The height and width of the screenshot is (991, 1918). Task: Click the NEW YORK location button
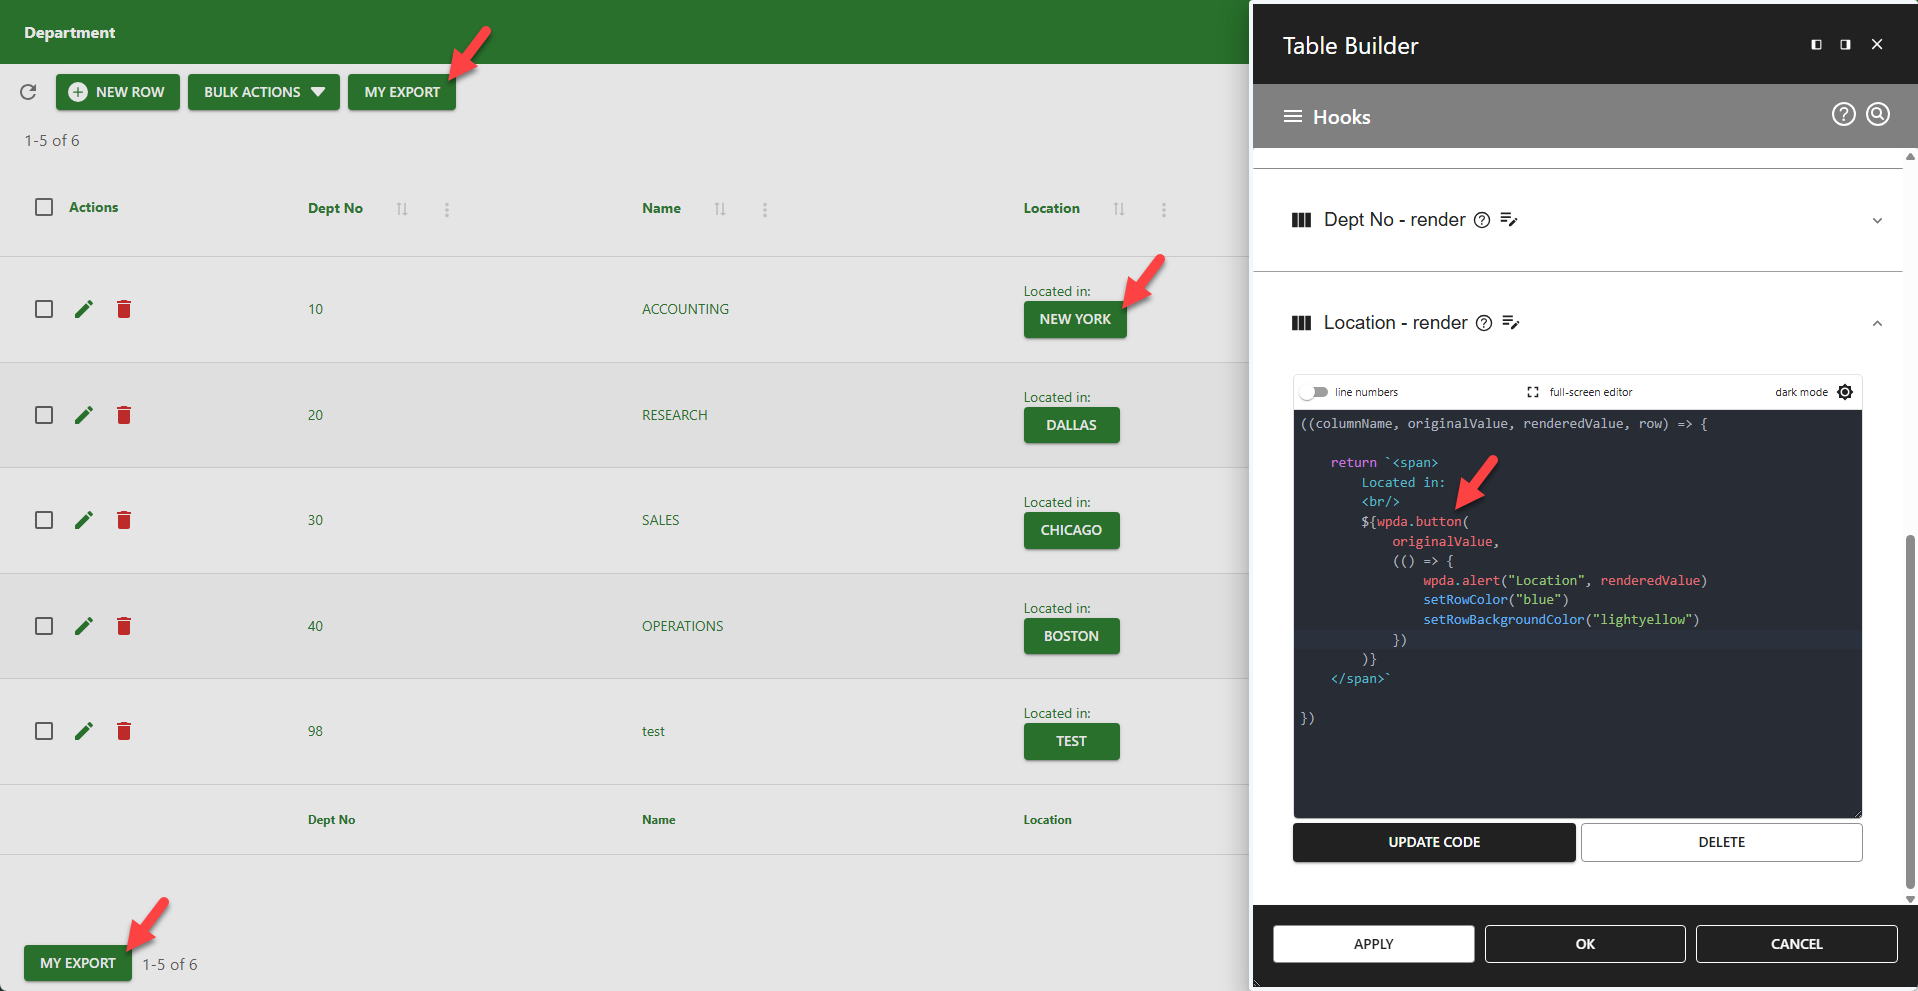[x=1074, y=319]
